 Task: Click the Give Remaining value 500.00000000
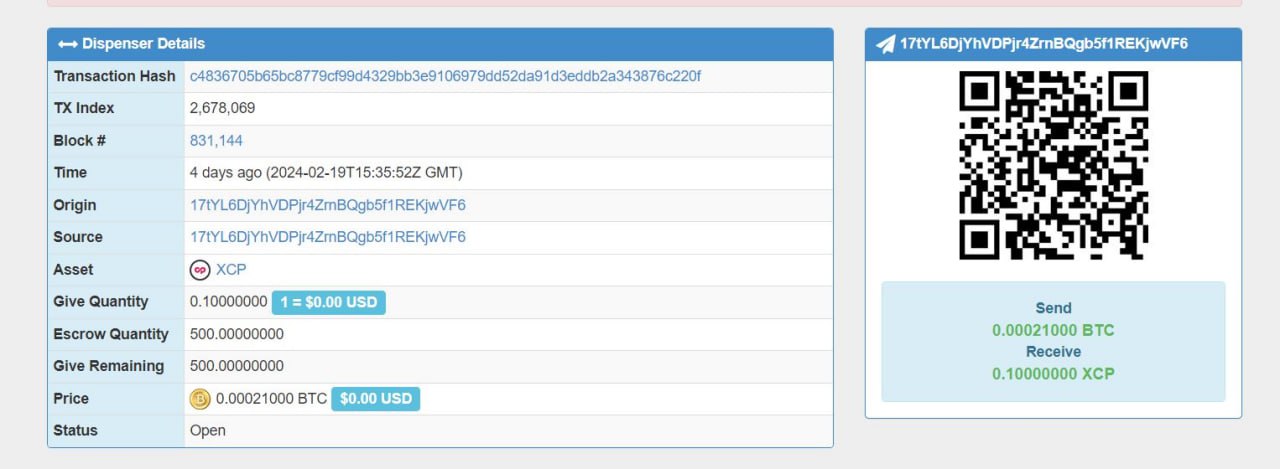[x=237, y=366]
